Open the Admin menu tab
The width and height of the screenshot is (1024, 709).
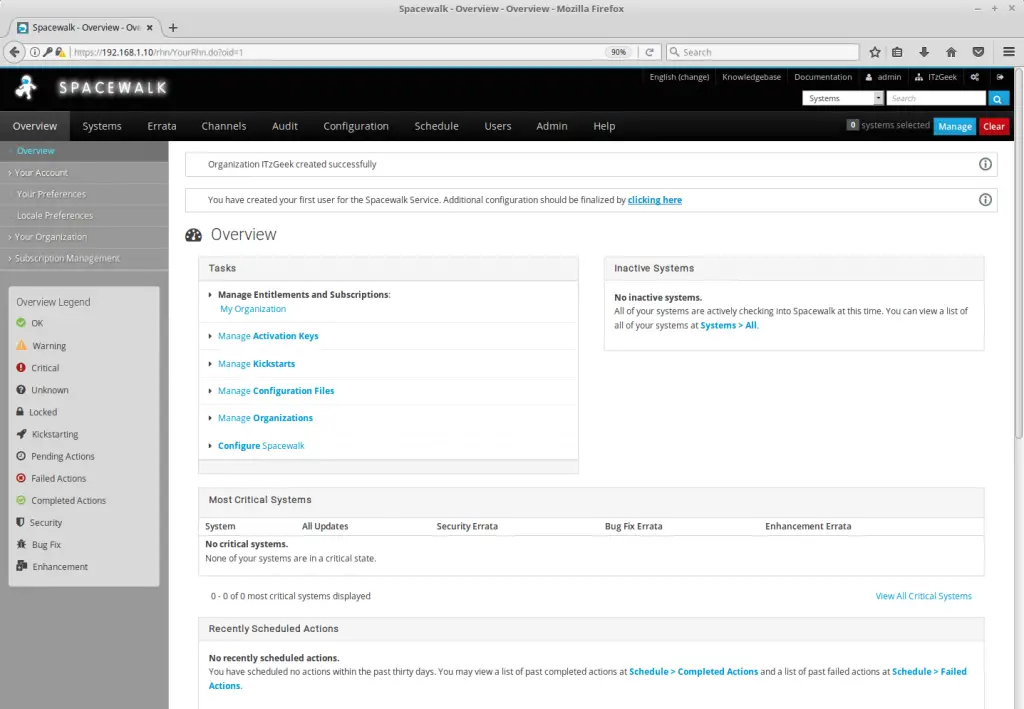[x=552, y=126]
